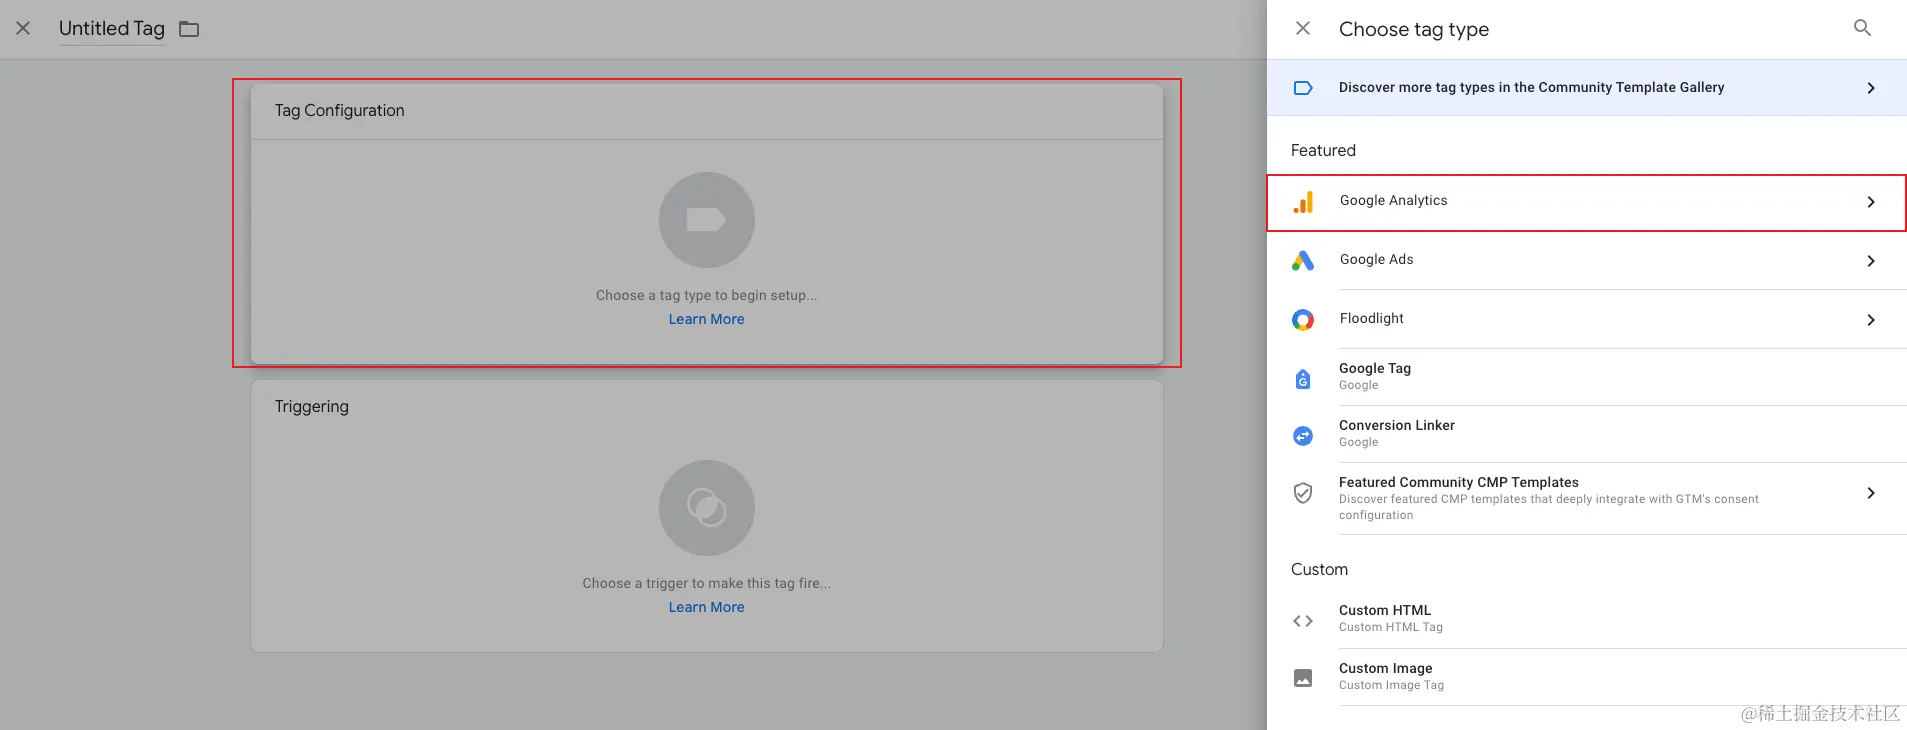Click the Tag Configuration heading
This screenshot has height=730, width=1907.
340,111
